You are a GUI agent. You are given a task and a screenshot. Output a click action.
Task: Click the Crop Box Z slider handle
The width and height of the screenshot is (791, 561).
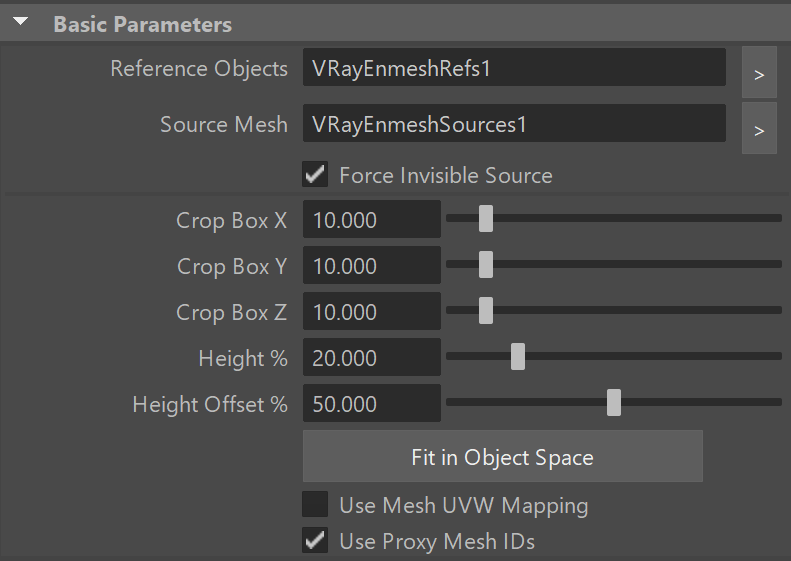[x=486, y=310]
